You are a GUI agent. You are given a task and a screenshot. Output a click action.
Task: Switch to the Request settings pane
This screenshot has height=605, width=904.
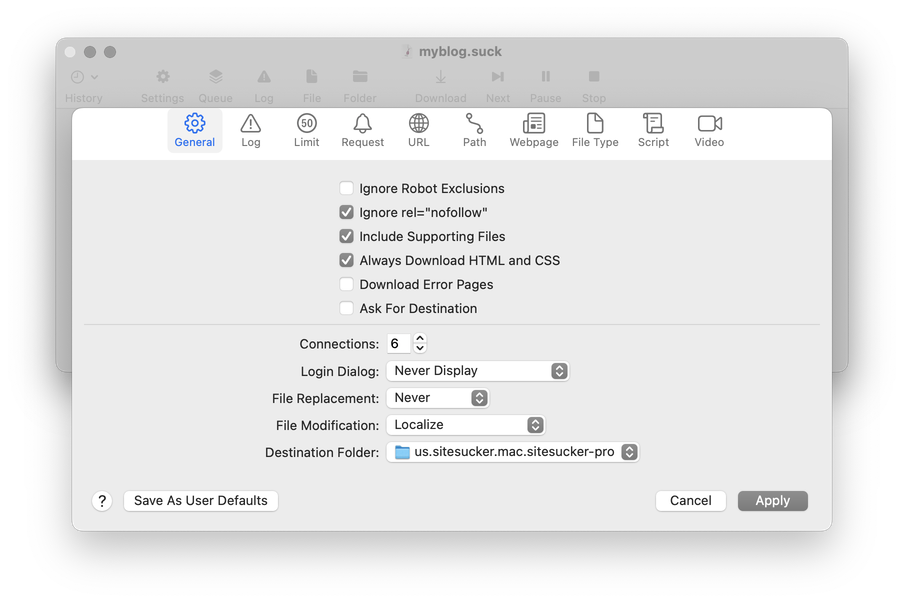pyautogui.click(x=362, y=130)
